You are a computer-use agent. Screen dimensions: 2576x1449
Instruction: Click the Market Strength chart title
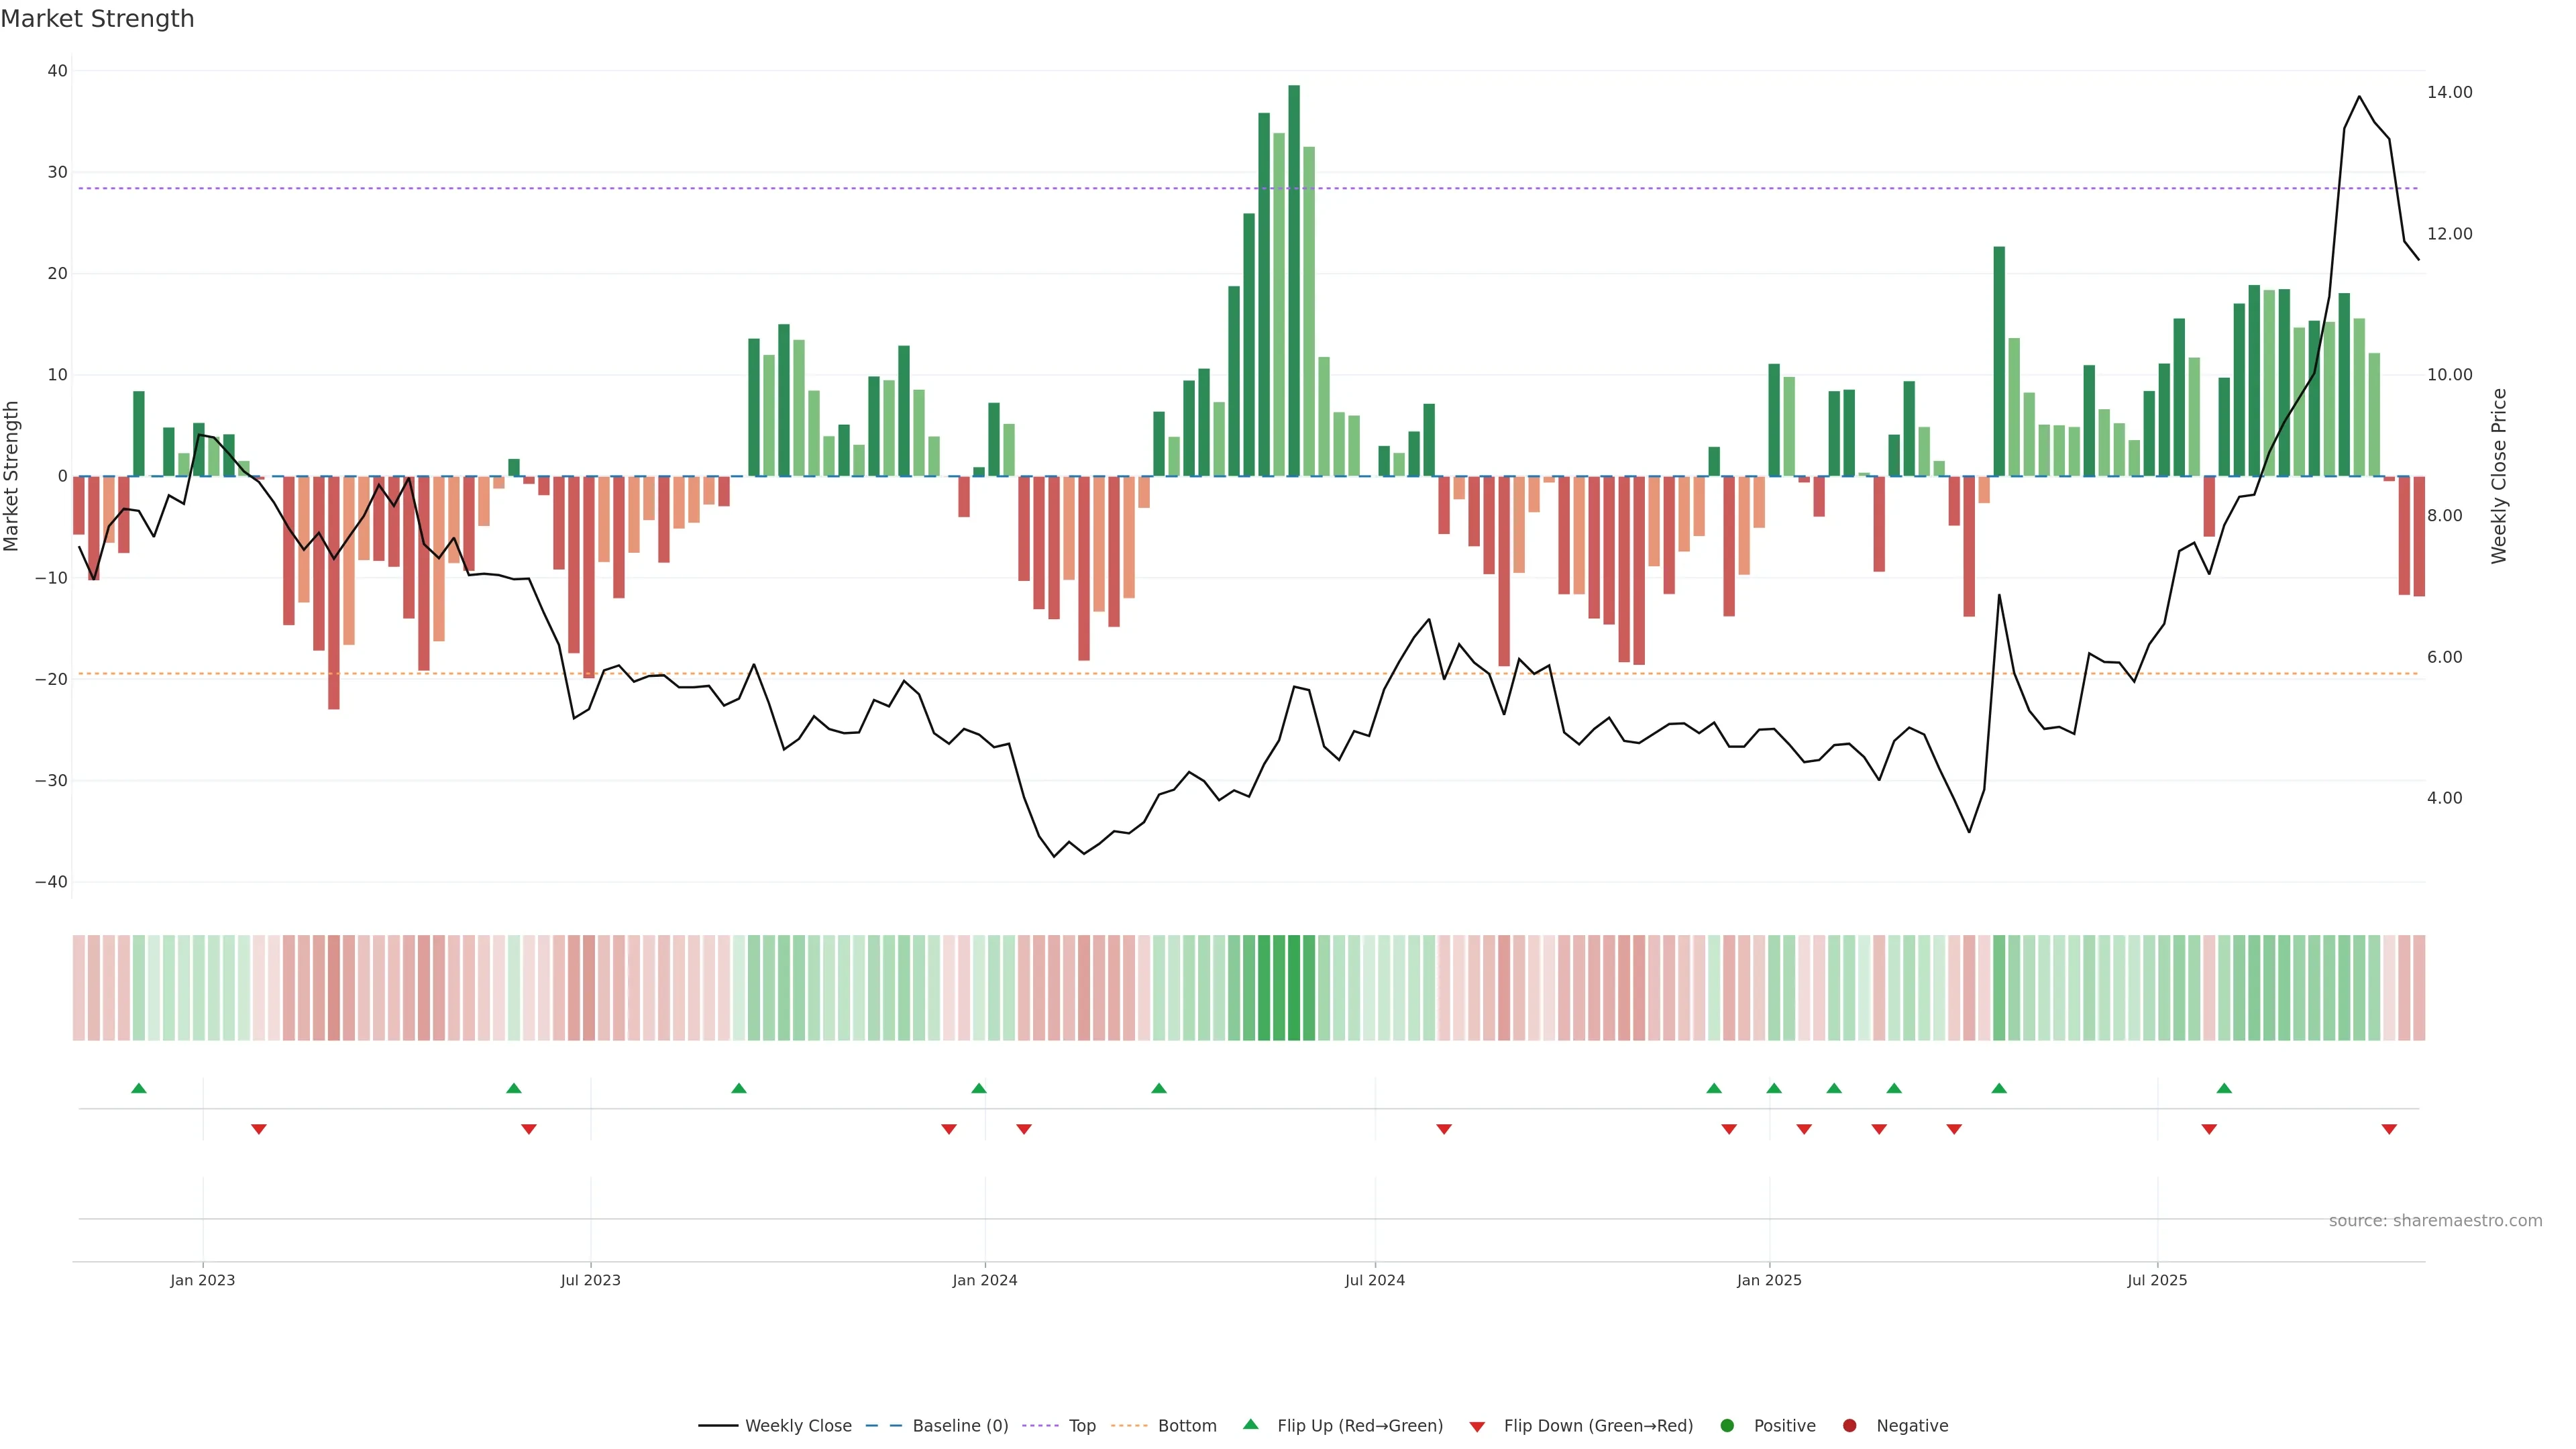point(97,19)
